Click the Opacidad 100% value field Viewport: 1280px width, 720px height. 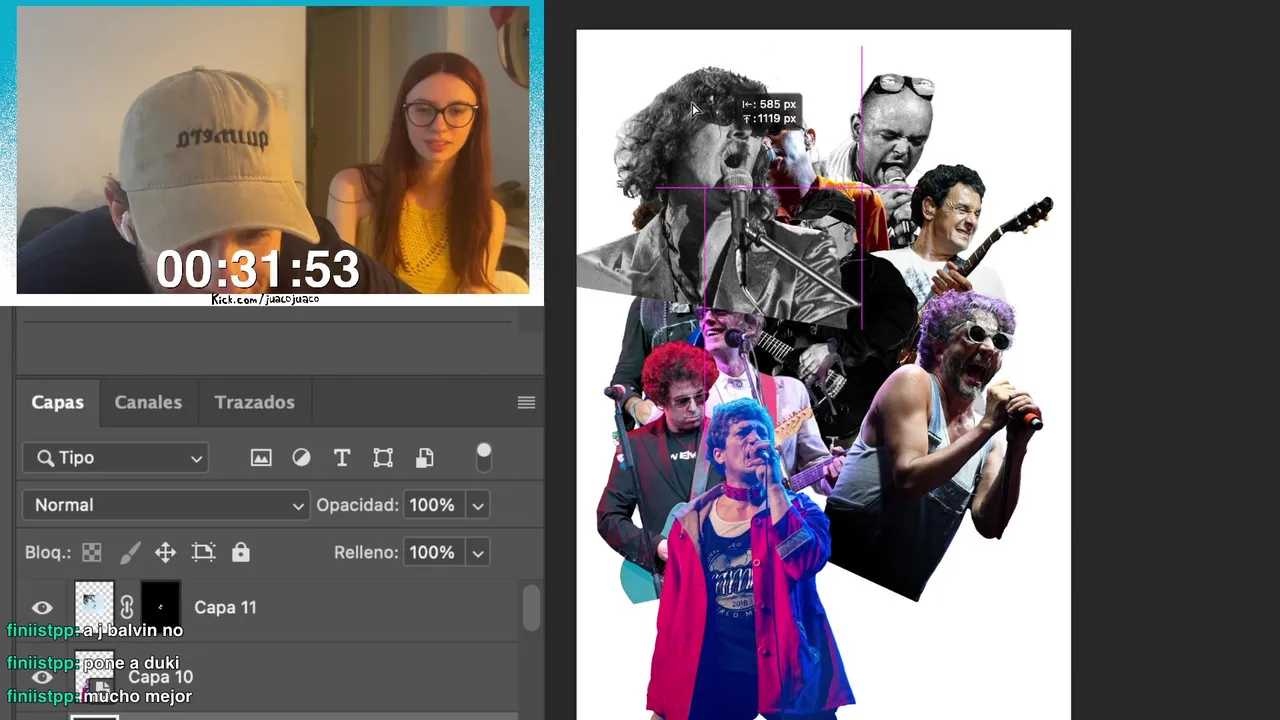point(432,505)
